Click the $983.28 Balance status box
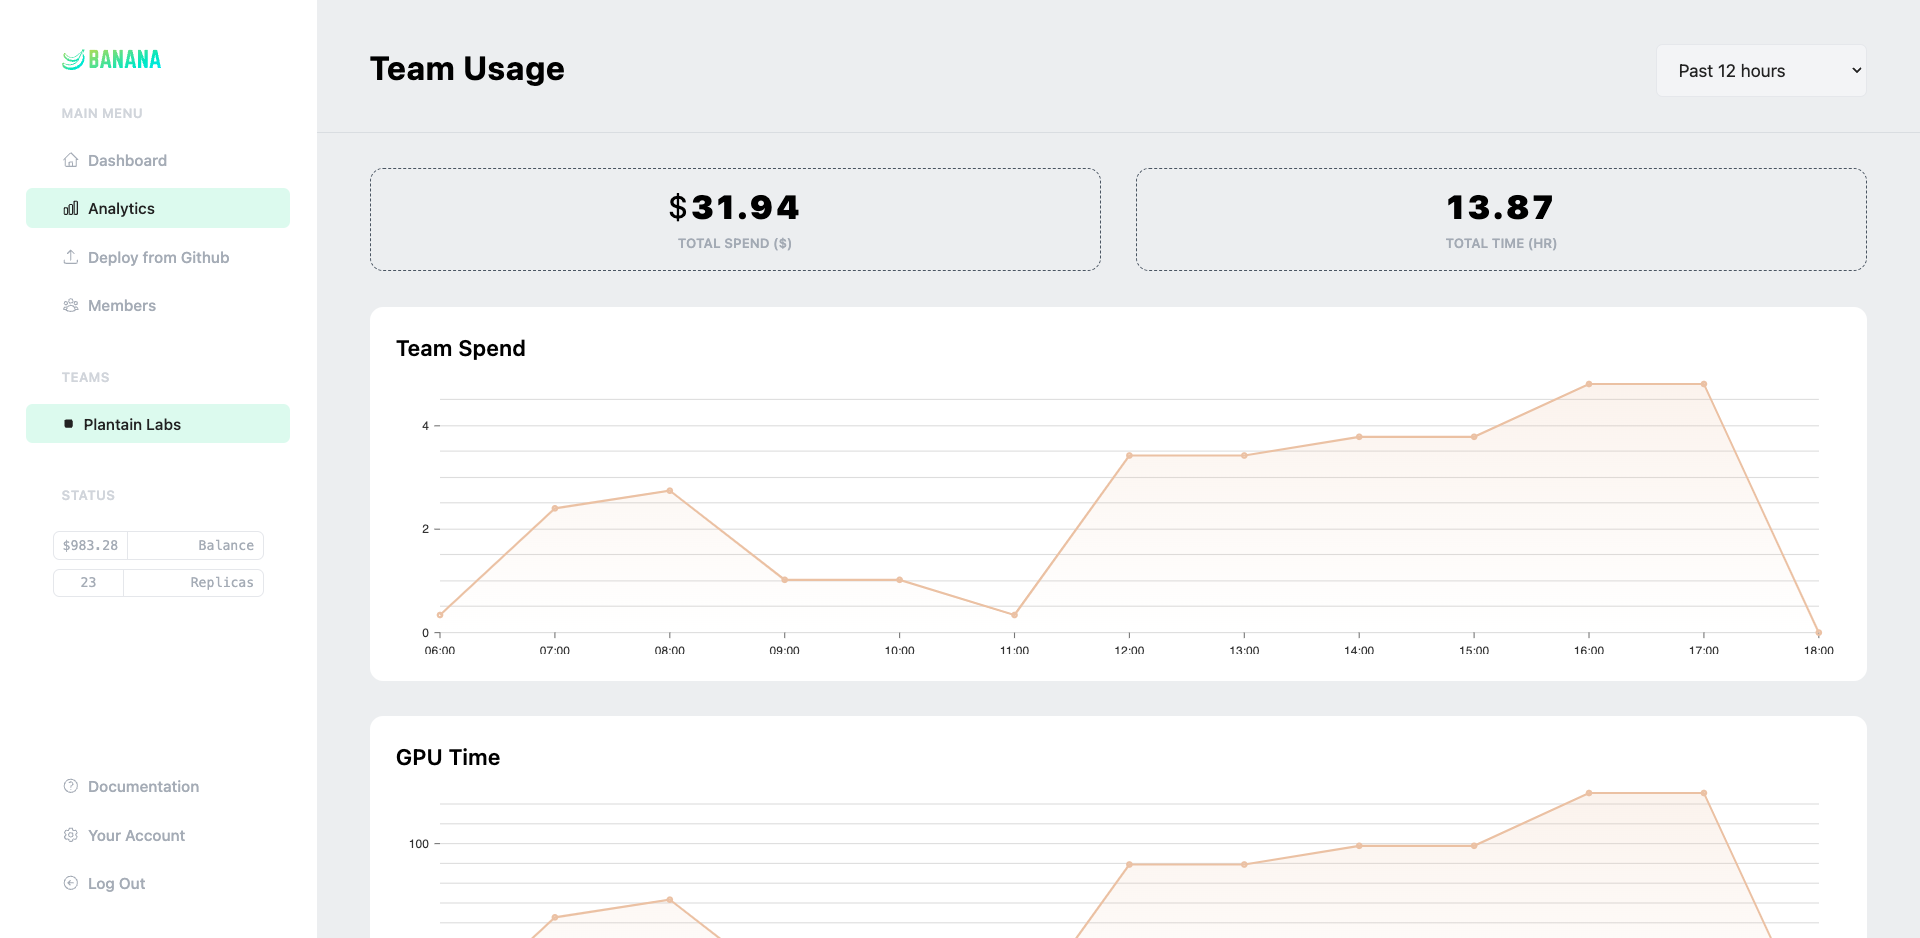Viewport: 1920px width, 938px height. pos(158,545)
